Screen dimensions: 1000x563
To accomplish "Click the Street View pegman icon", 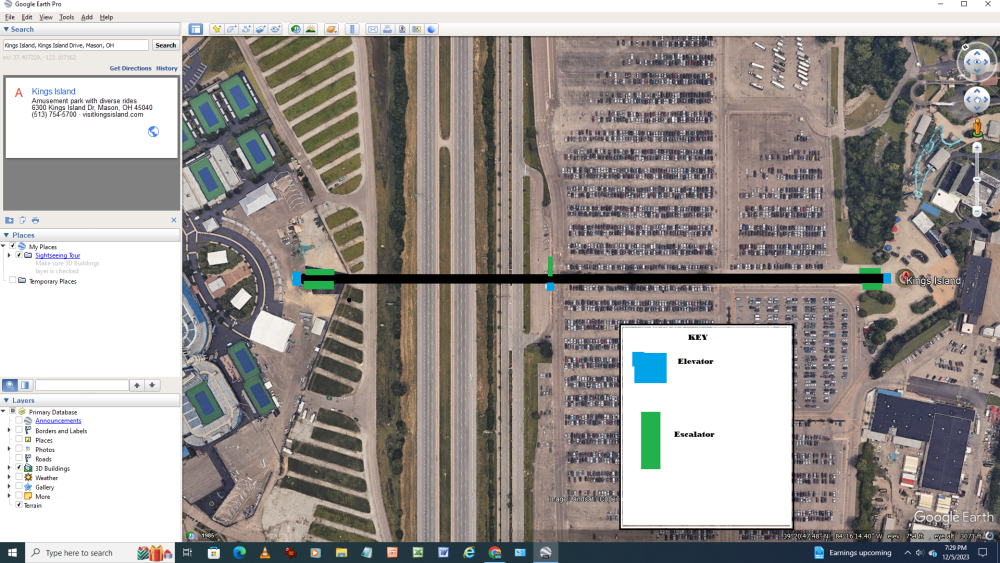I will [x=976, y=127].
